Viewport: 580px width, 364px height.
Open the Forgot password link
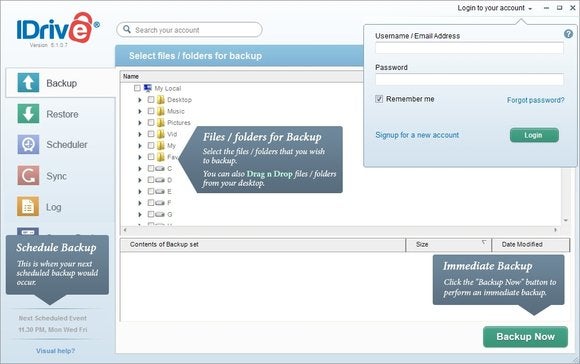pyautogui.click(x=536, y=100)
